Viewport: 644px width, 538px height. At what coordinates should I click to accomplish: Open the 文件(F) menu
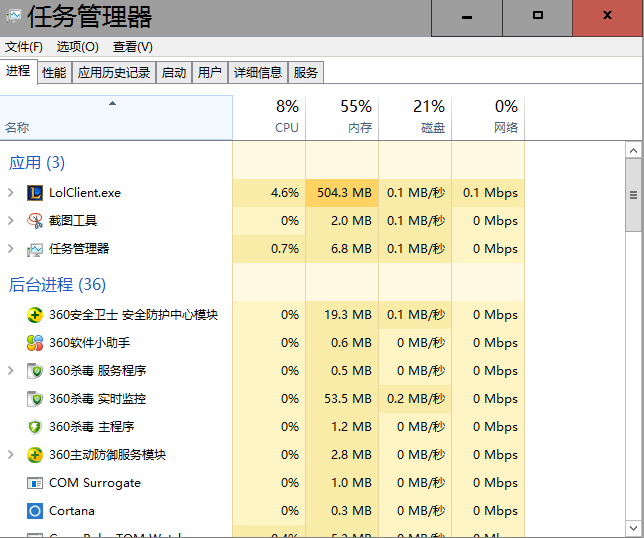pos(24,47)
